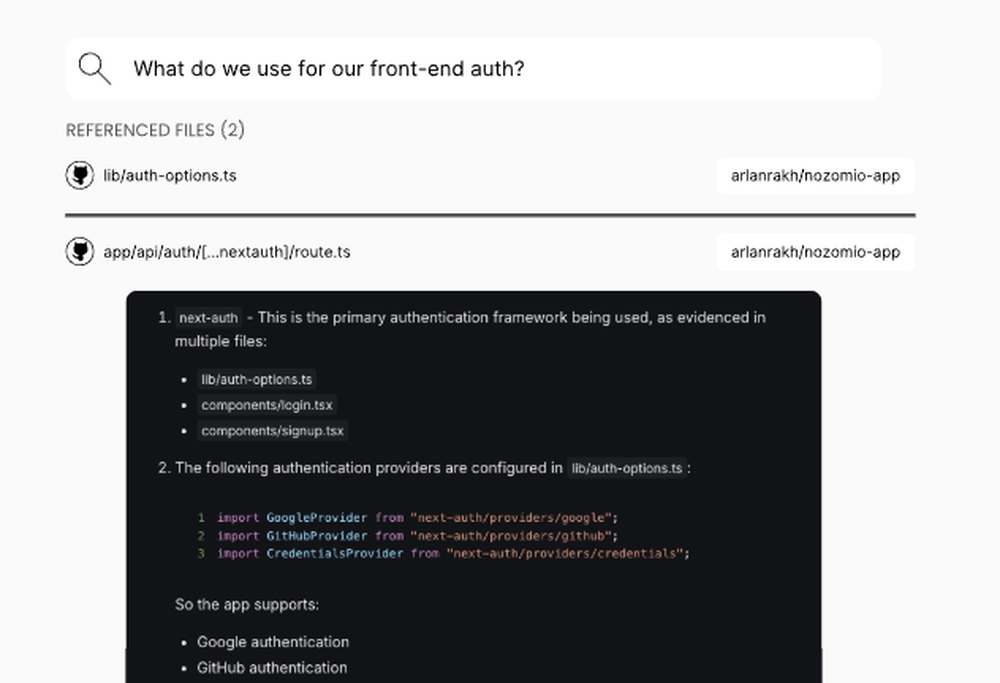Click the REFERENCED FILES (2) heading
The height and width of the screenshot is (683, 1000).
(x=155, y=130)
